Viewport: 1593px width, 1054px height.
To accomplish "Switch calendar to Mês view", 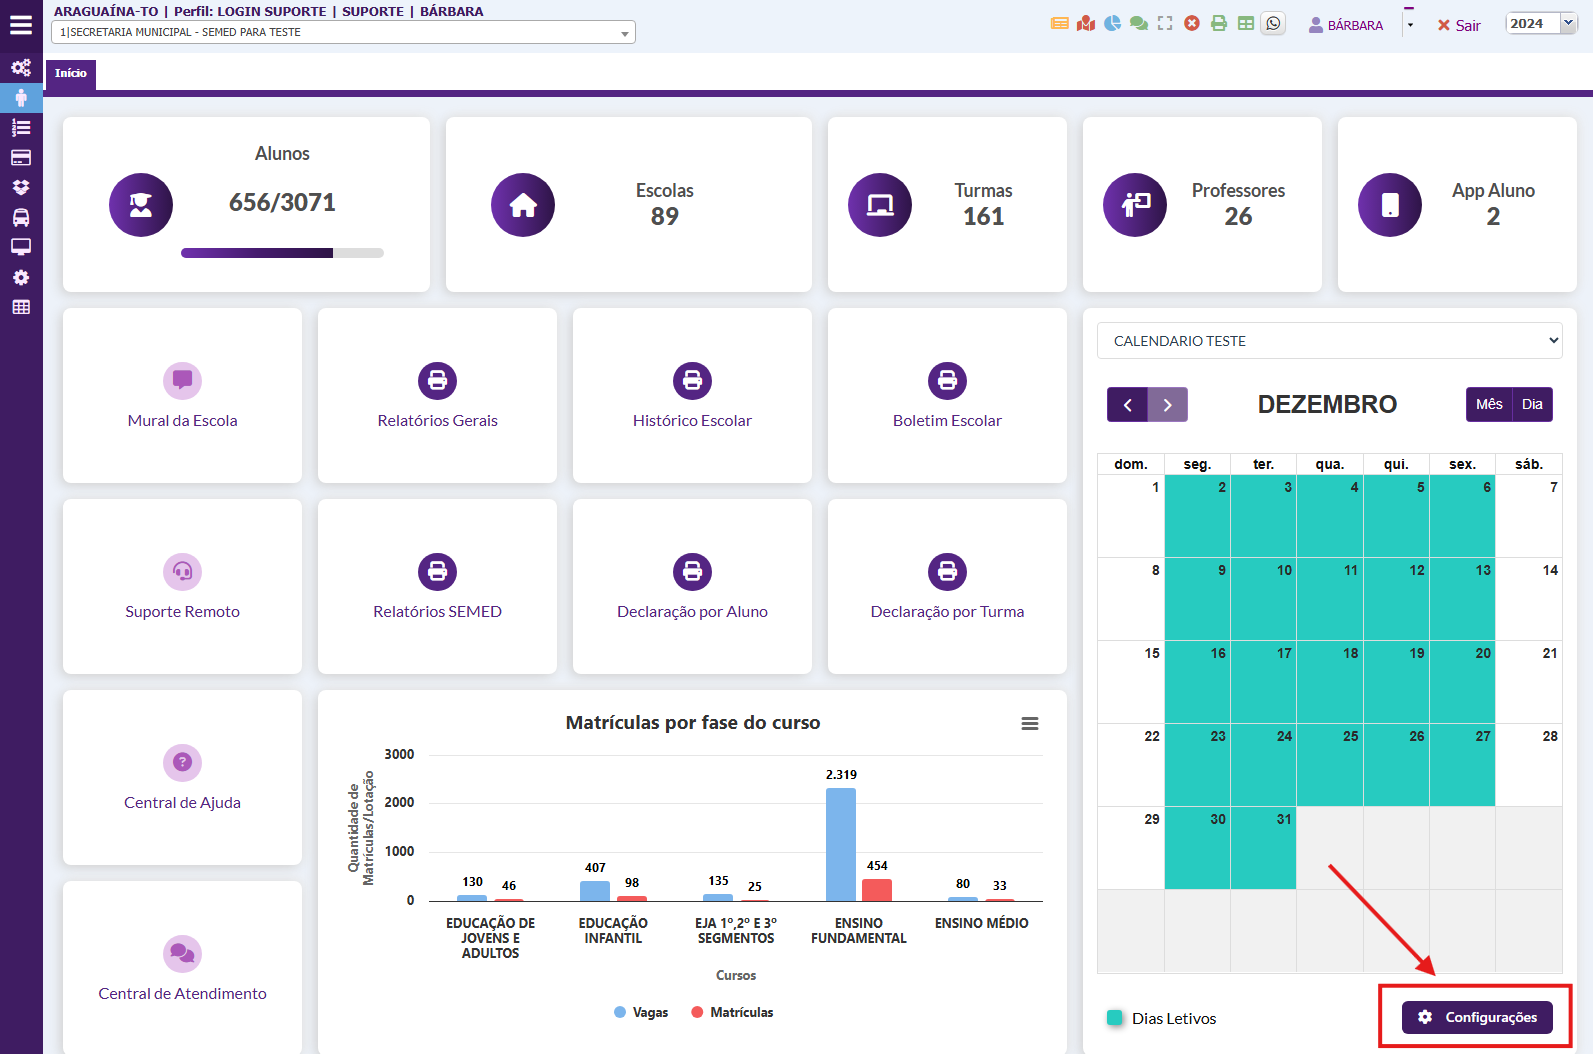I will (x=1489, y=405).
